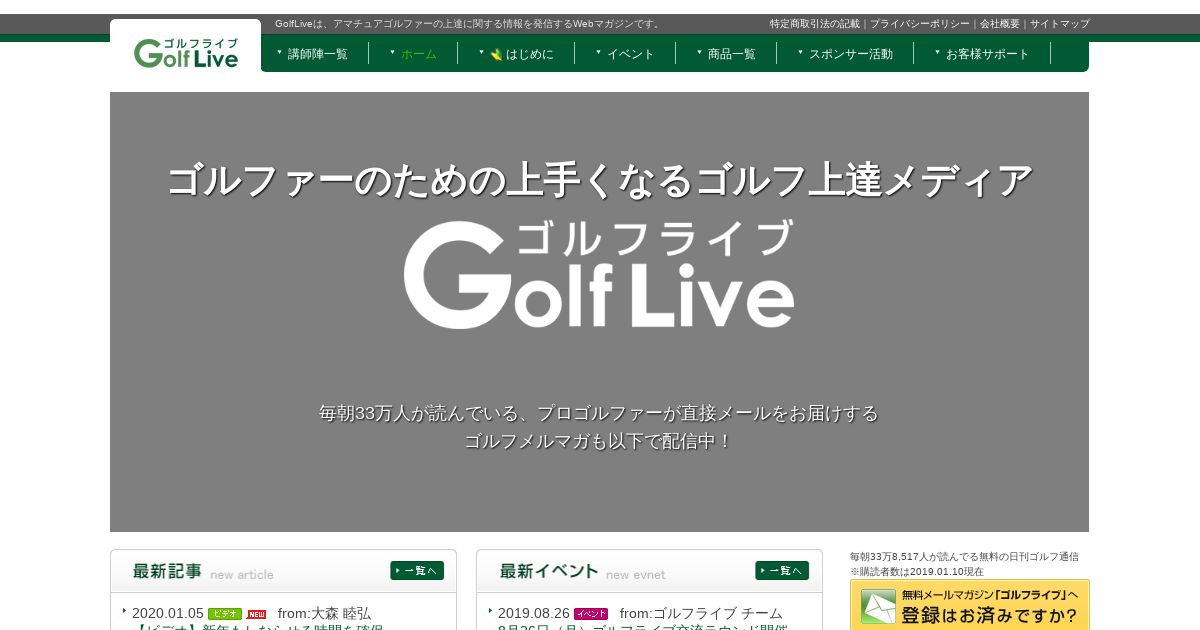Open the スポンサー活動 menu item
The height and width of the screenshot is (630, 1200).
850,54
